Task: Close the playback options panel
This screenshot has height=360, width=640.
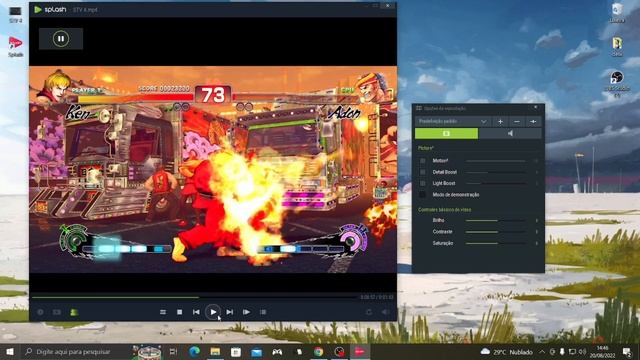Action: 536,107
